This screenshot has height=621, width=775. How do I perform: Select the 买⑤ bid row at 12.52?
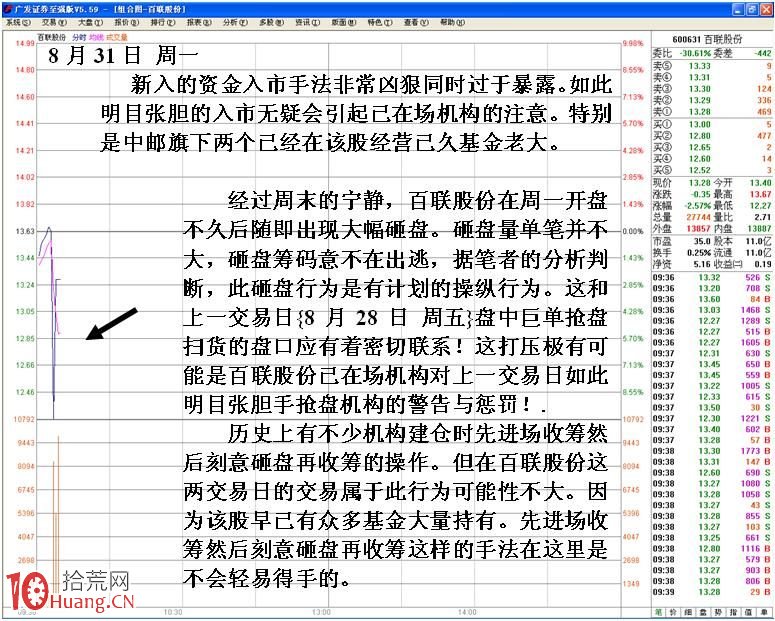point(712,170)
